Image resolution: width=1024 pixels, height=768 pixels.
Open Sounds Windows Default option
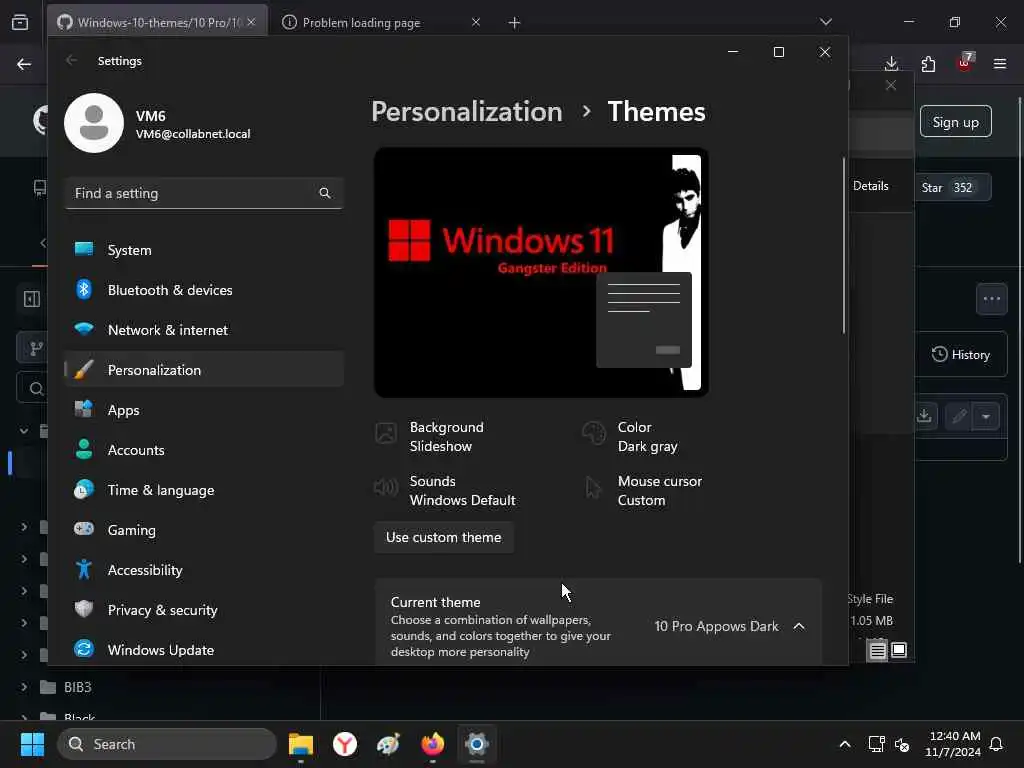(445, 490)
